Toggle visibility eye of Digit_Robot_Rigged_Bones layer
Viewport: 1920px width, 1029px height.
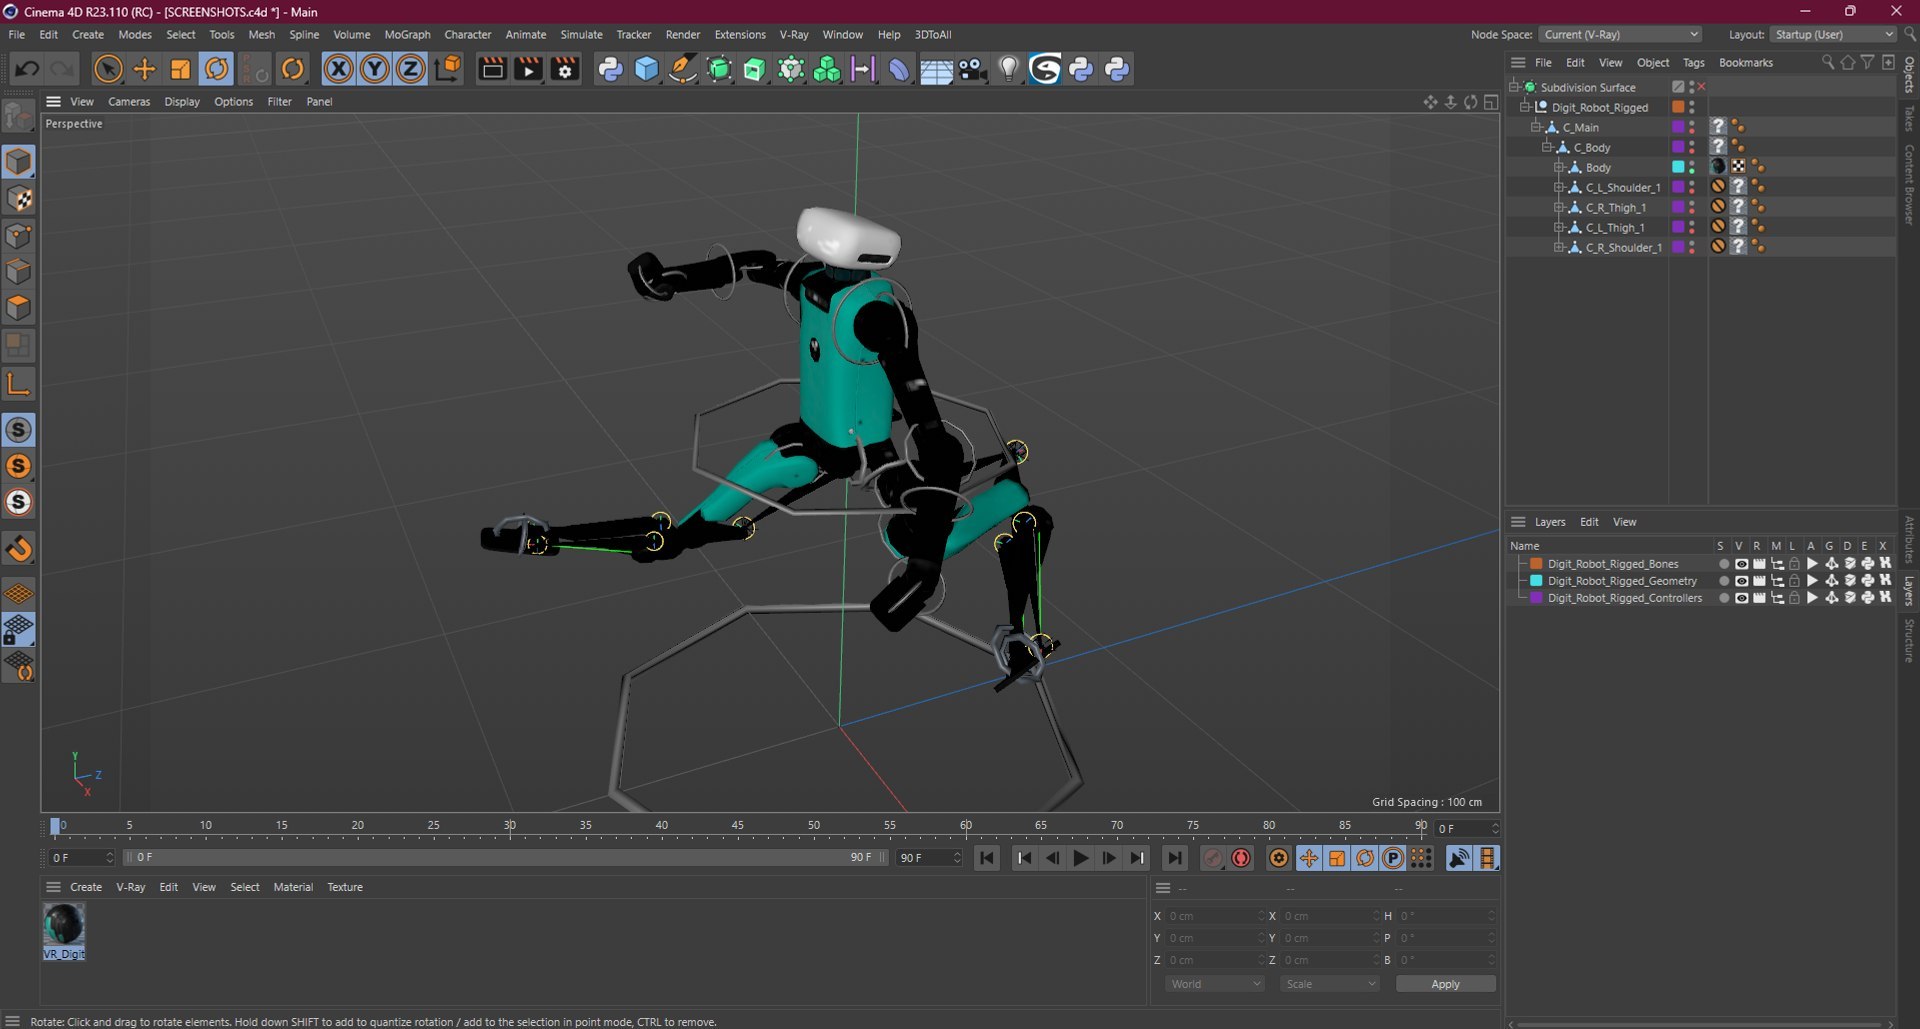(1741, 564)
